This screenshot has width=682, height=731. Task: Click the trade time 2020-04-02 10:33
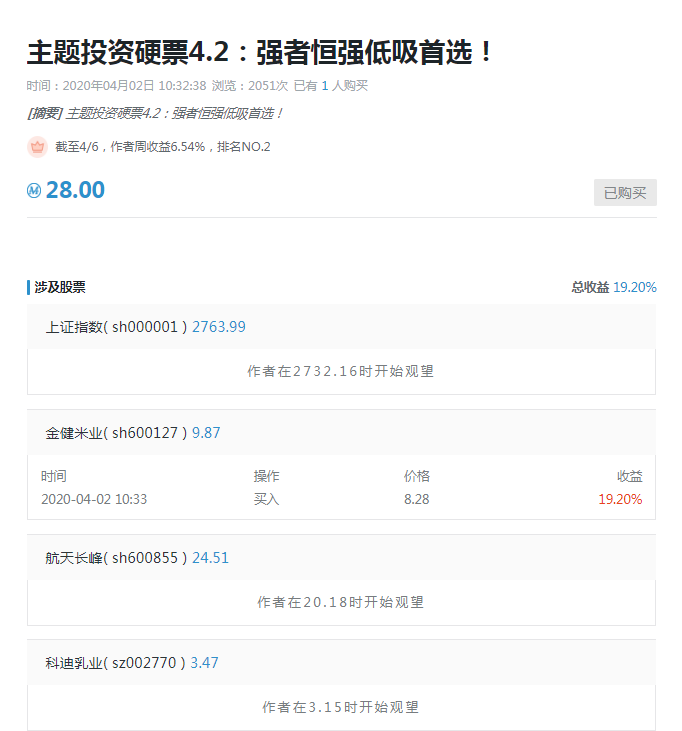click(94, 499)
